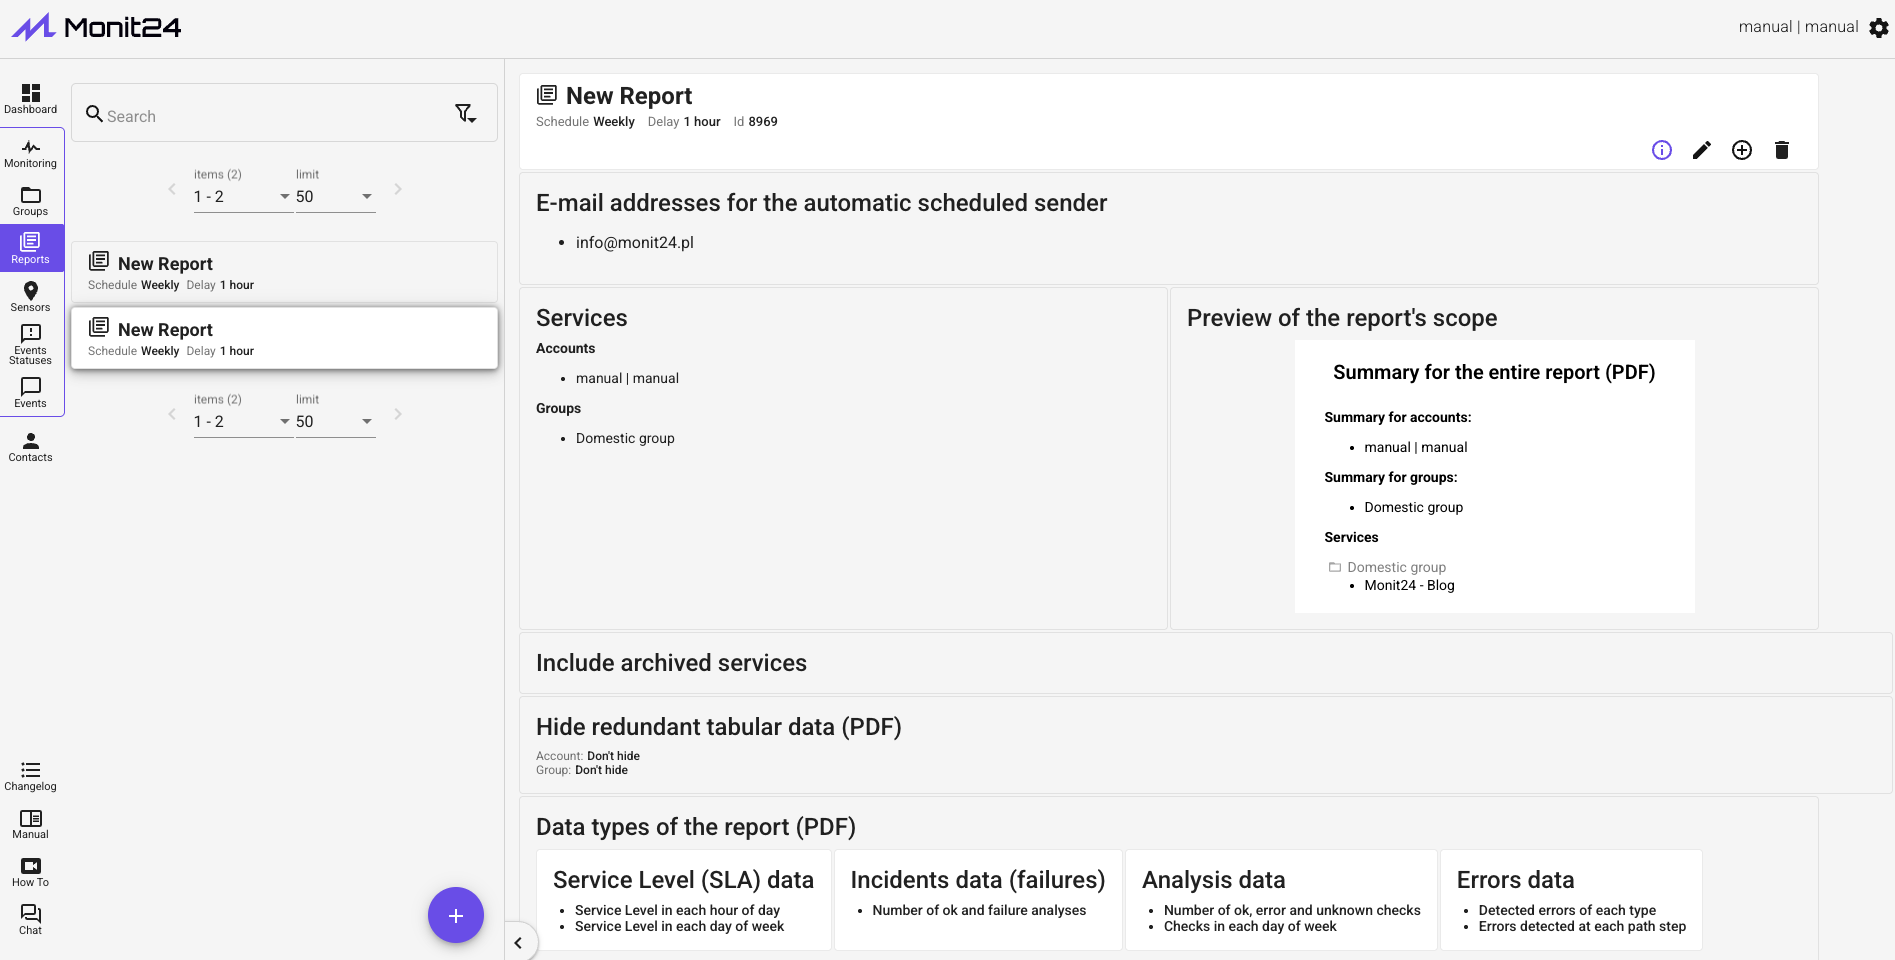Click the purple add floating button
This screenshot has height=960, width=1895.
pyautogui.click(x=456, y=915)
